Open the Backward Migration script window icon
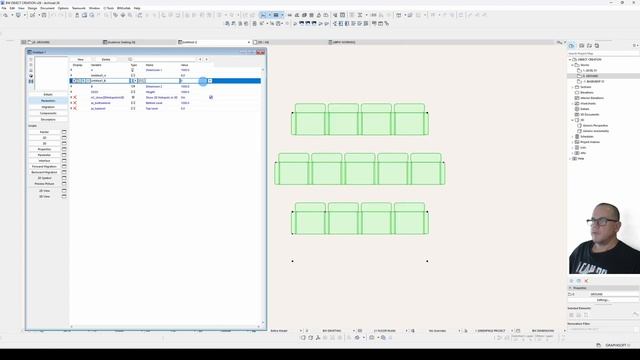The image size is (640, 360). [x=64, y=172]
